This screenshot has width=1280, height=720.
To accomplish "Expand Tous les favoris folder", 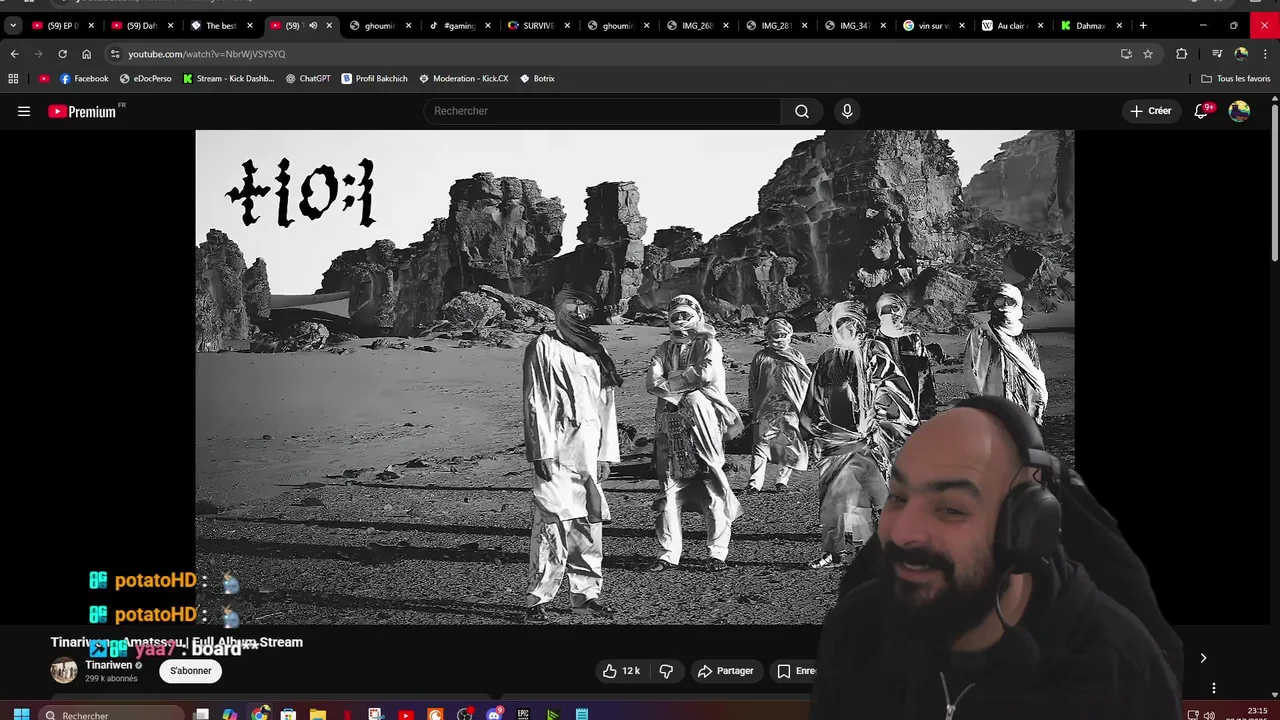I will [1235, 78].
